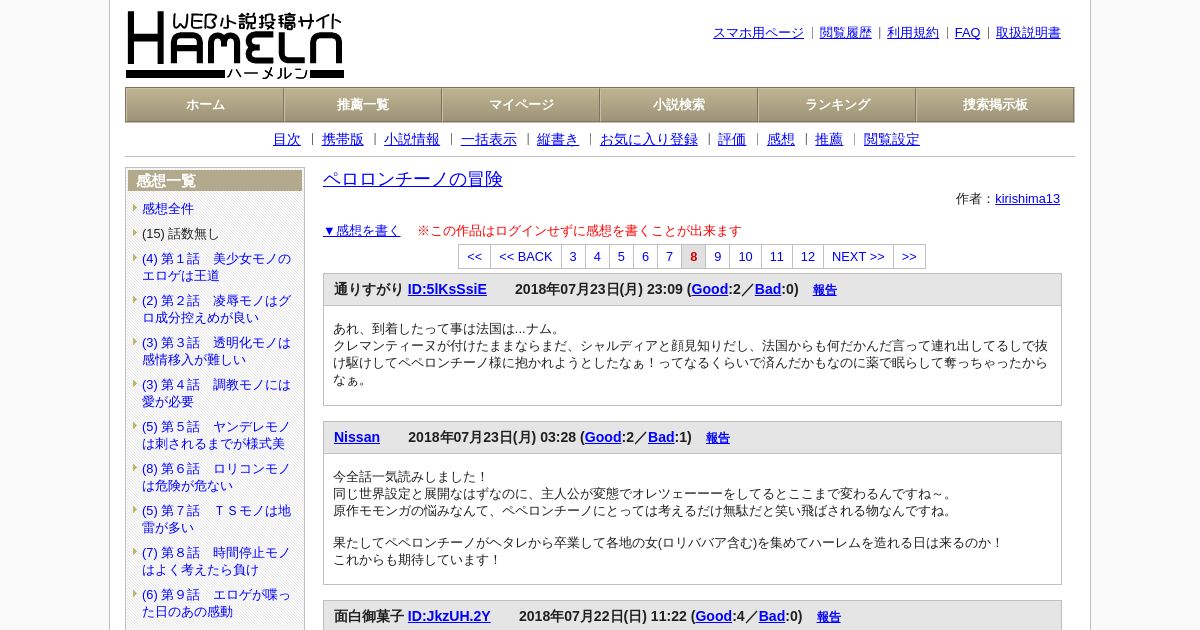1200x630 pixels.
Task: Jump to first page with << button
Action: coord(475,257)
